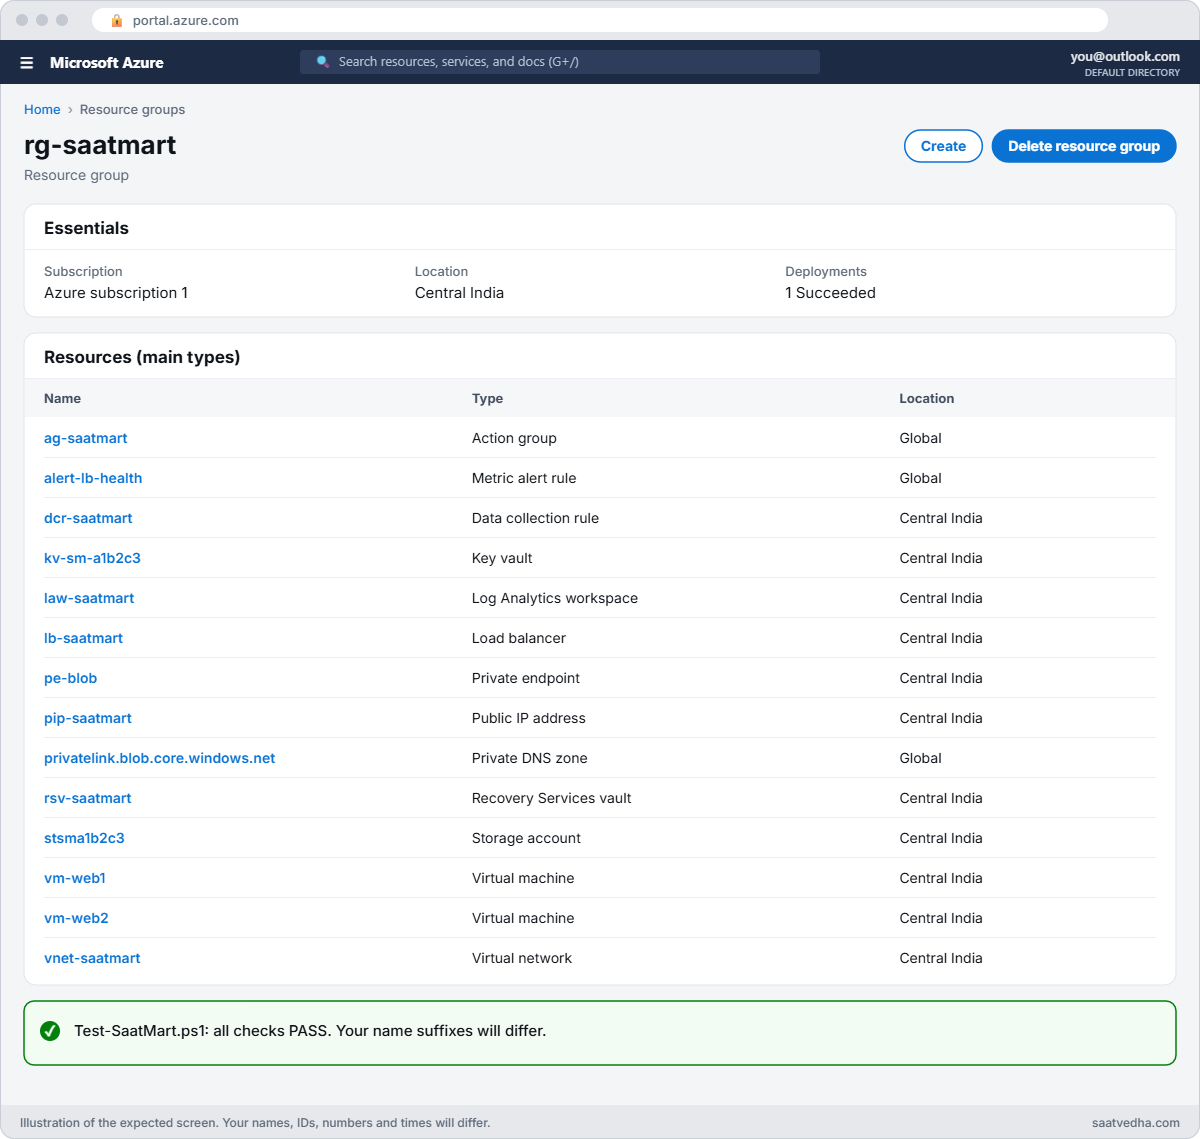Click the 'Azure subscription 1' value
Screen dimensions: 1200x1139
pyautogui.click(x=116, y=293)
